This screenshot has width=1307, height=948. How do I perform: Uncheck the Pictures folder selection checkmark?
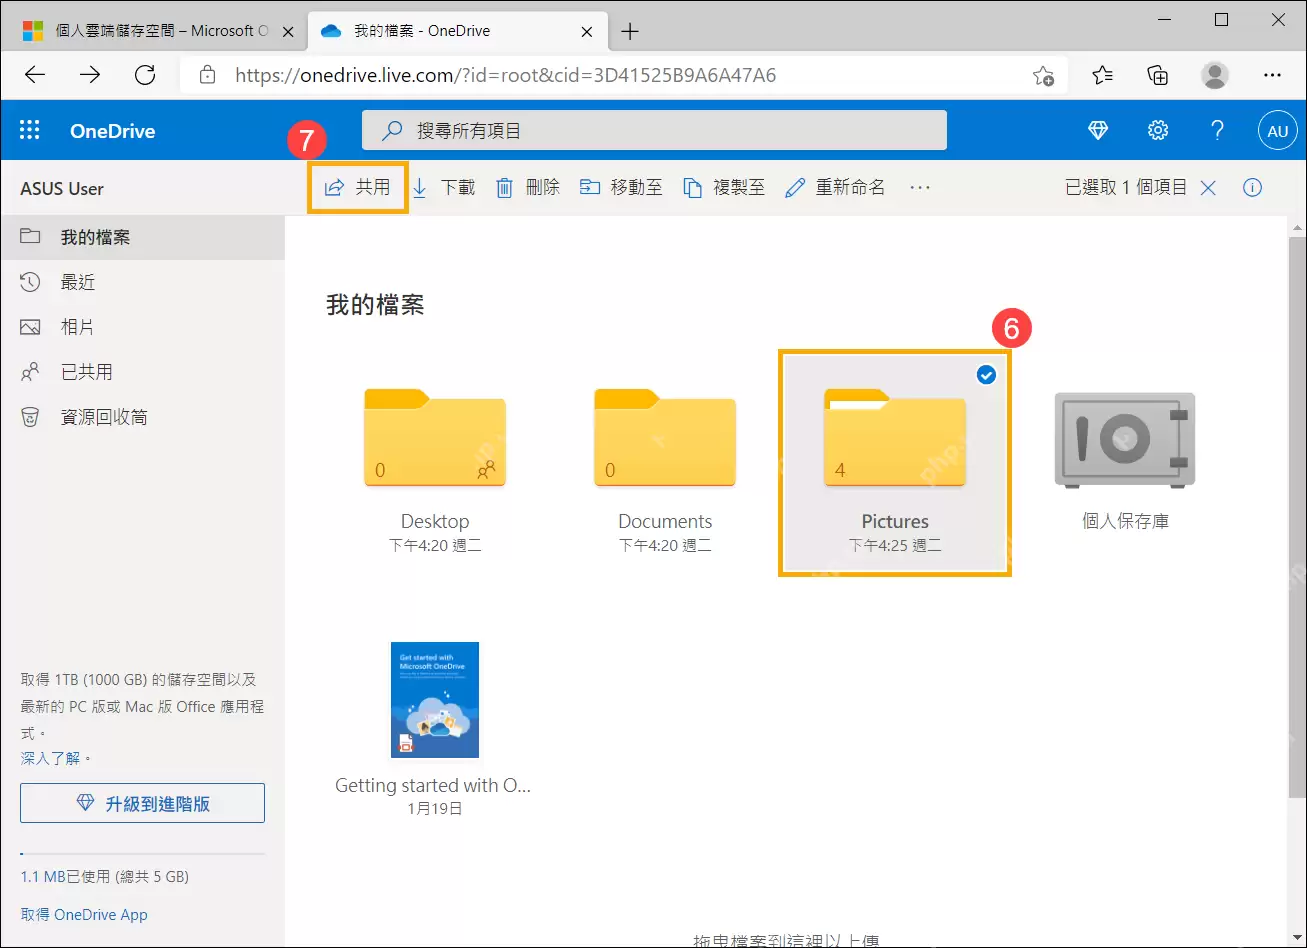tap(986, 375)
